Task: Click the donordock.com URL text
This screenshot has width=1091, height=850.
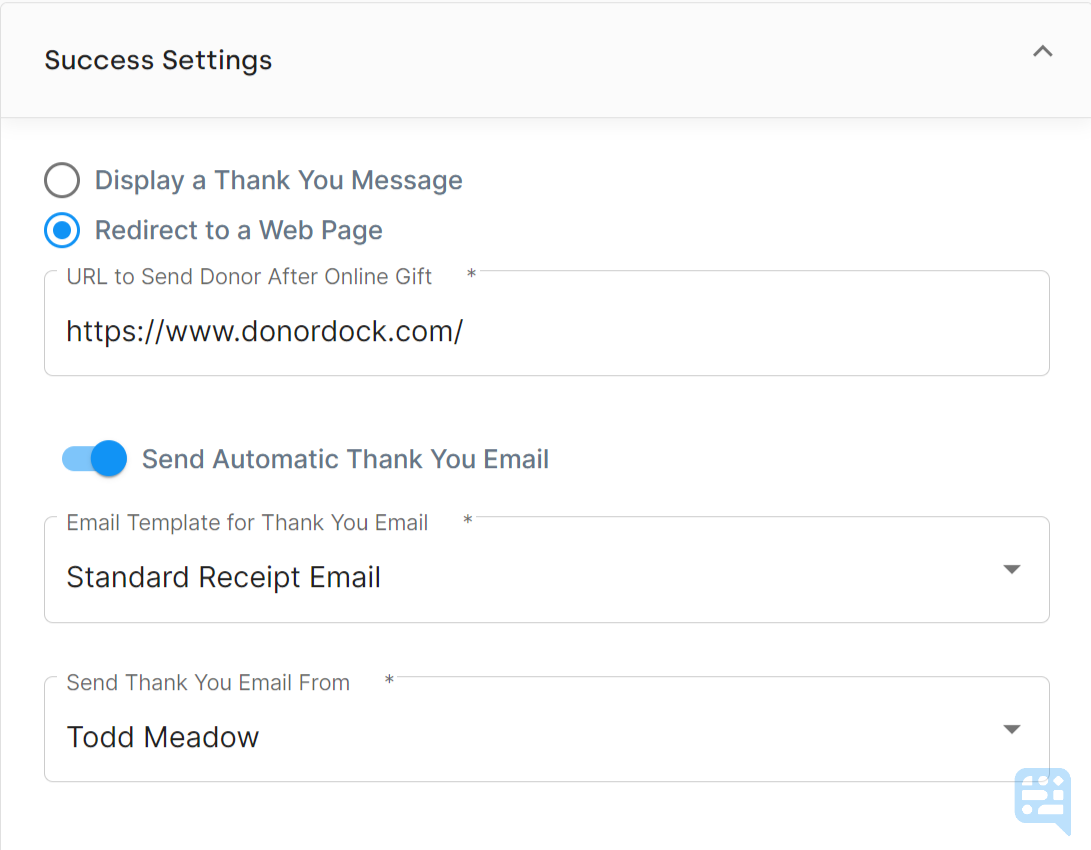Action: pos(264,331)
